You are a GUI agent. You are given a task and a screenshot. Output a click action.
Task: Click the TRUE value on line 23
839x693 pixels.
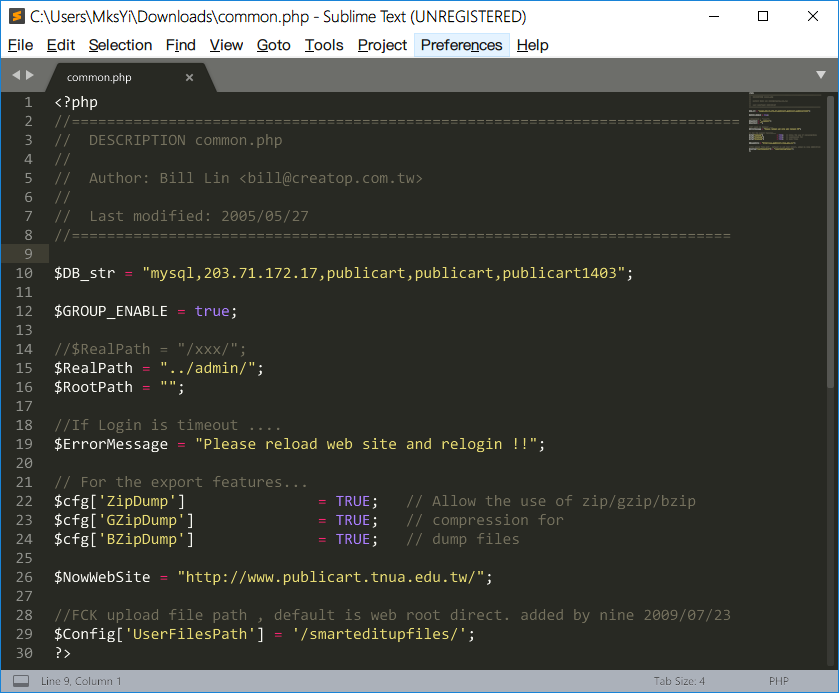(x=353, y=520)
